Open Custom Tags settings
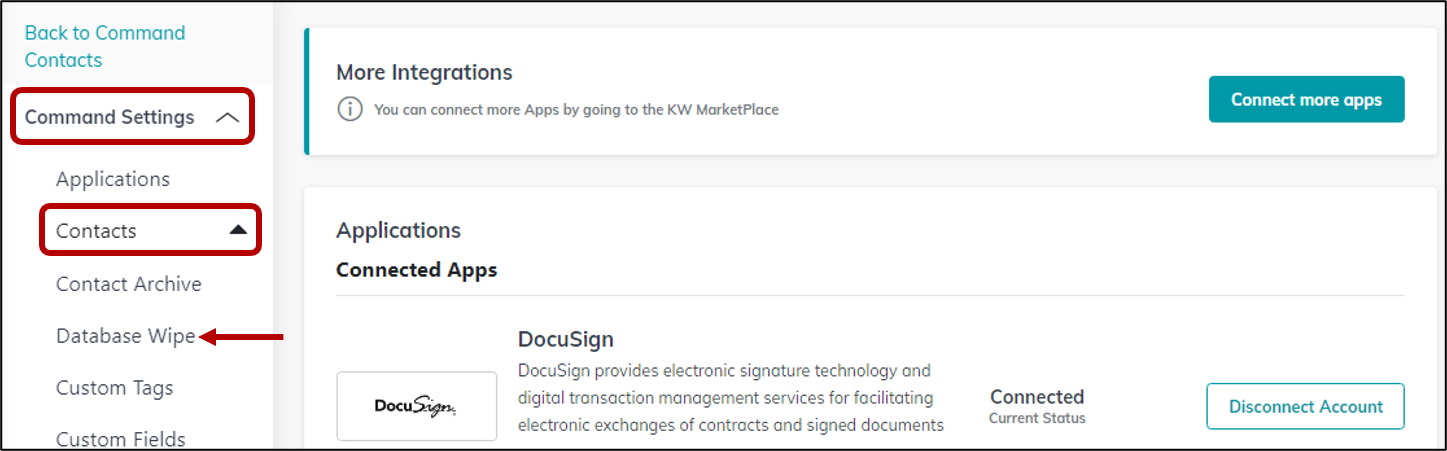 [x=115, y=388]
